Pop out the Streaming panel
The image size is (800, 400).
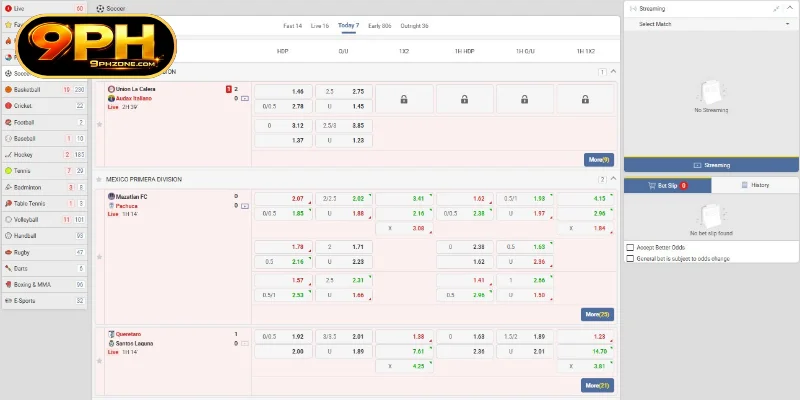point(777,9)
